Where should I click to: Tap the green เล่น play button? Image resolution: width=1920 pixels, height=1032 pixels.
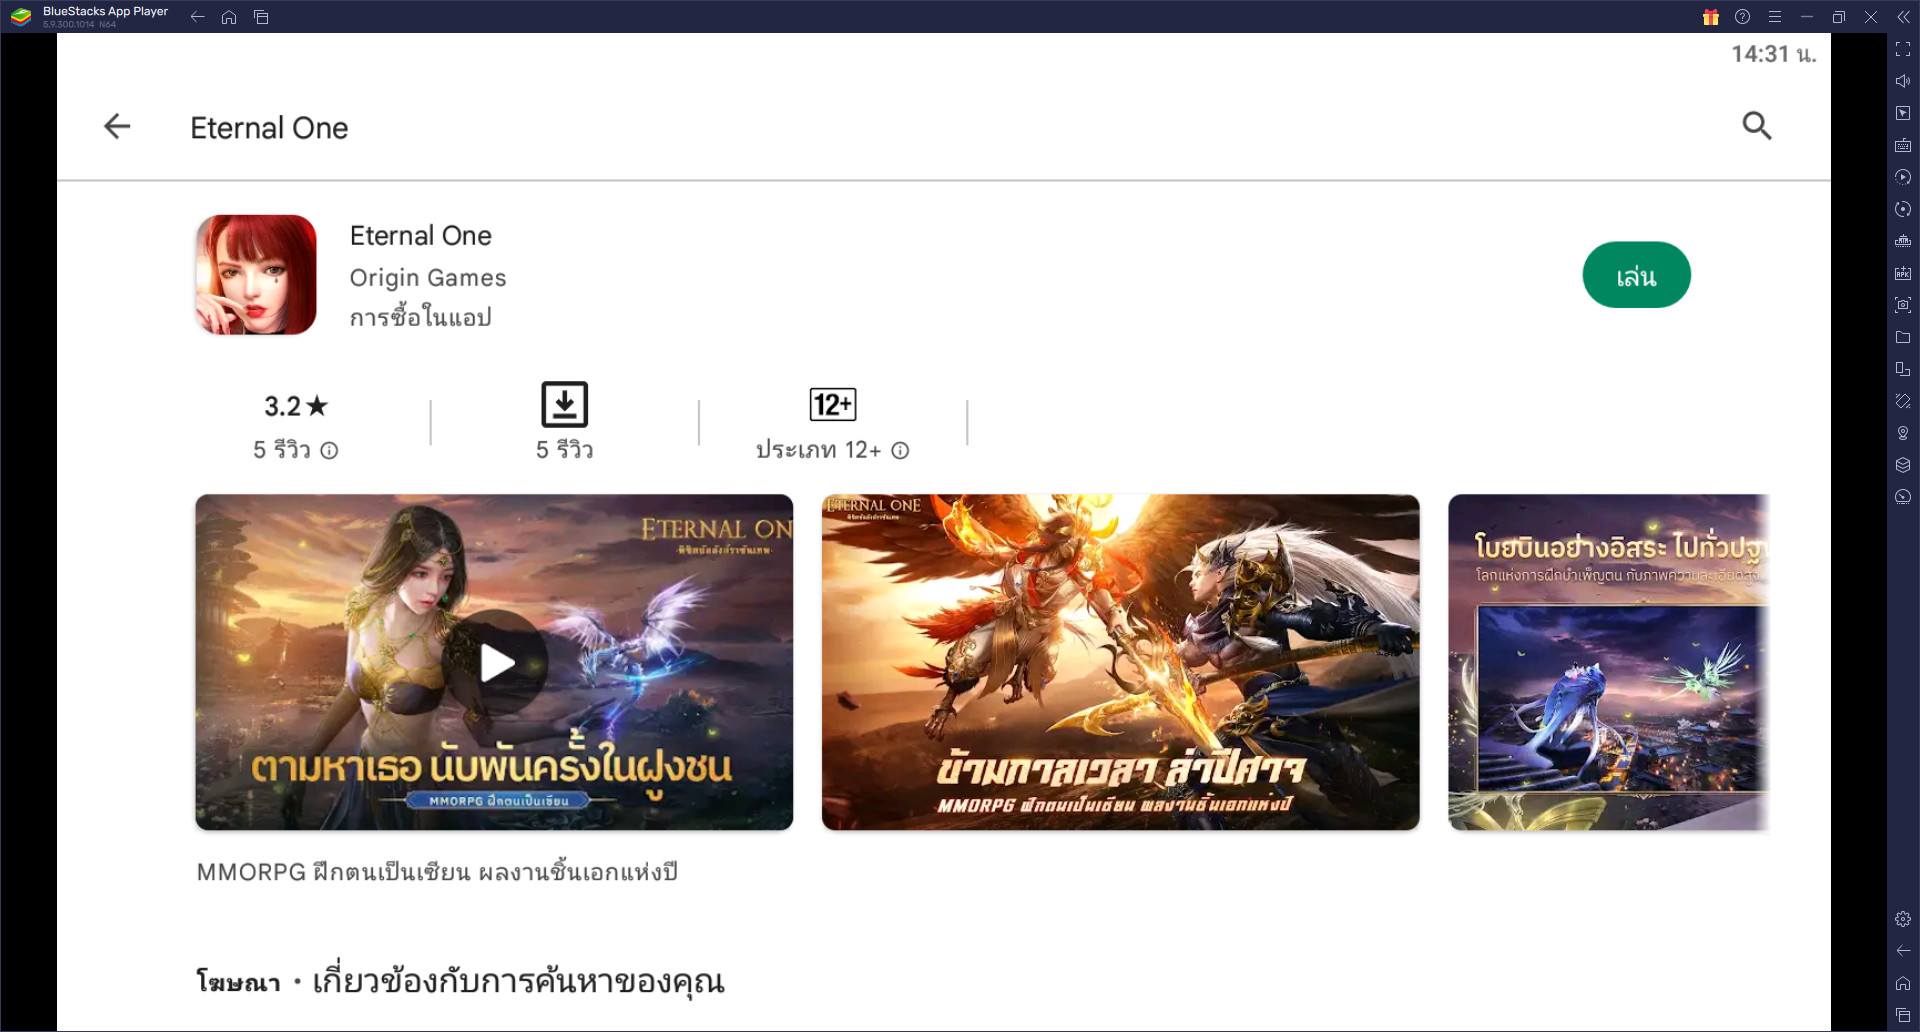[1636, 275]
